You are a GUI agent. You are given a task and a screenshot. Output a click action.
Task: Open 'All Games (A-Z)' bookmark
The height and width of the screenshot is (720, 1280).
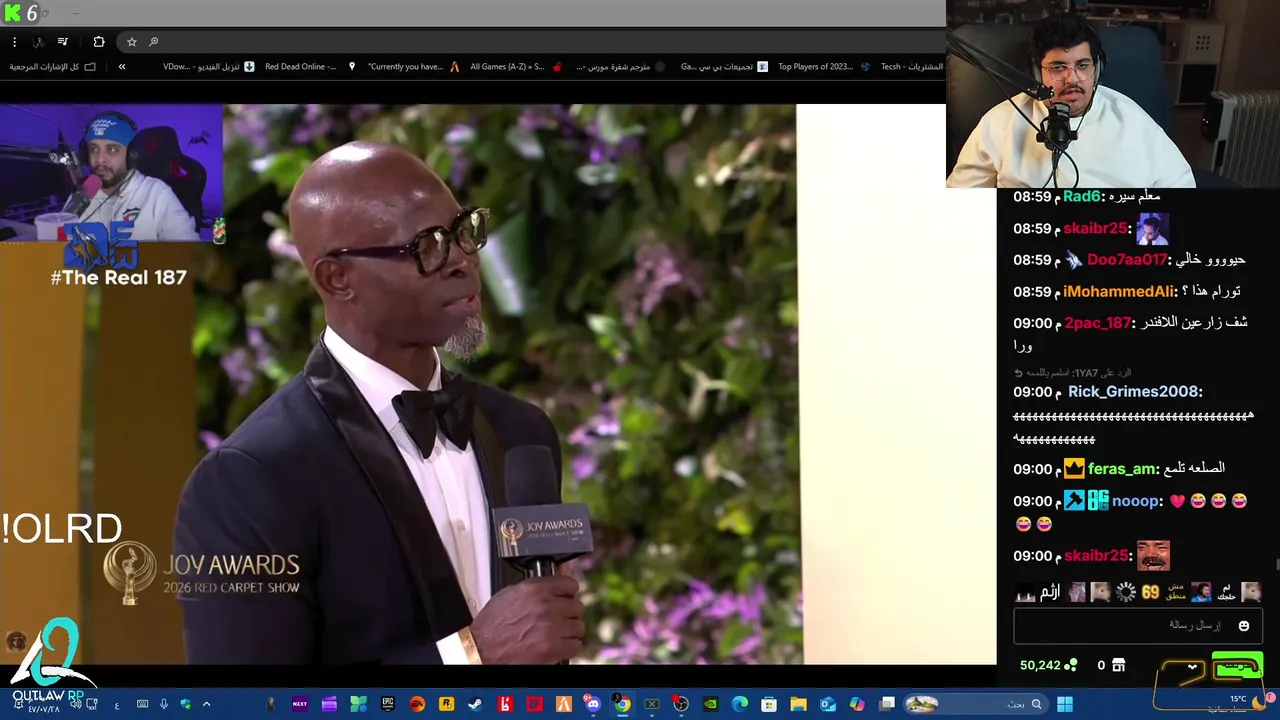coord(515,67)
